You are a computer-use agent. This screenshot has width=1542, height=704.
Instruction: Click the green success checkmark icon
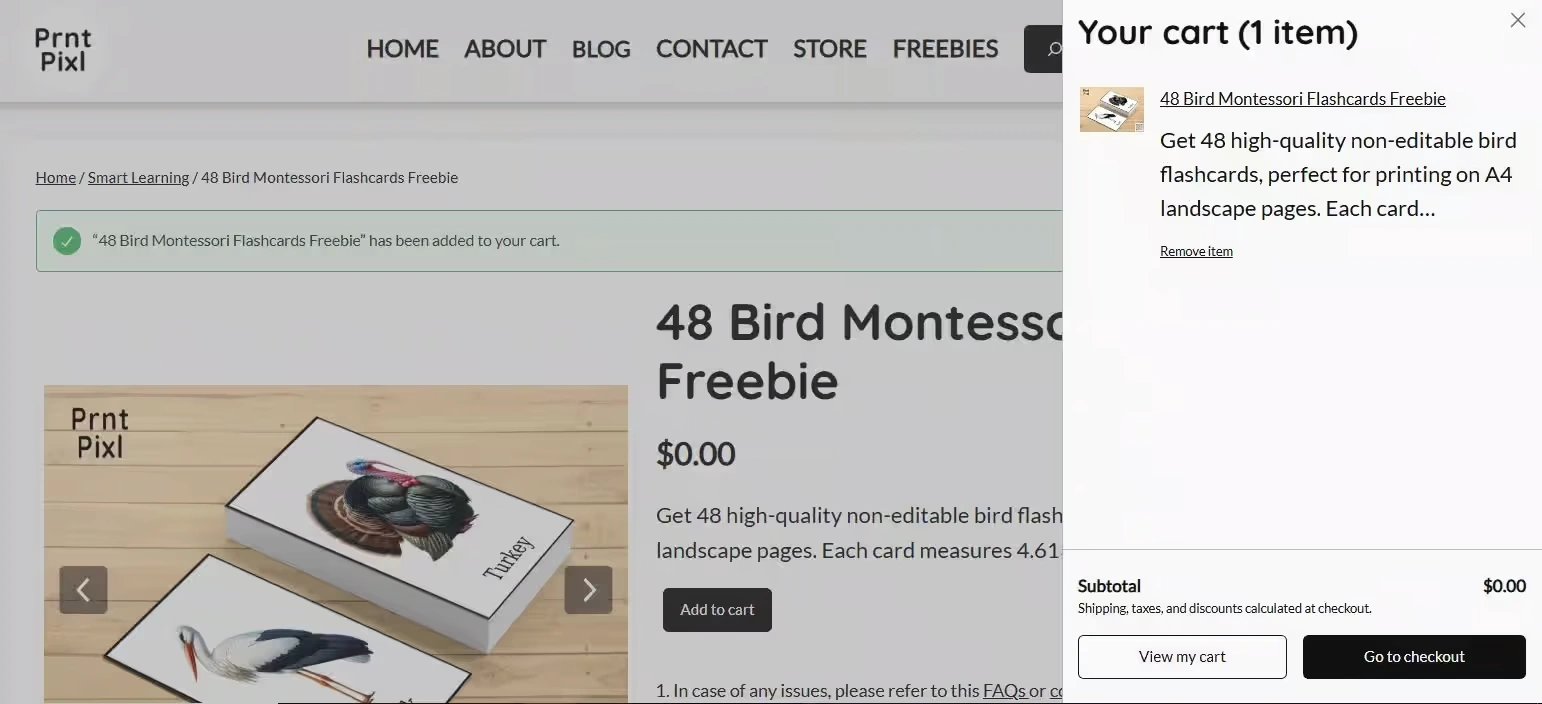coord(67,241)
